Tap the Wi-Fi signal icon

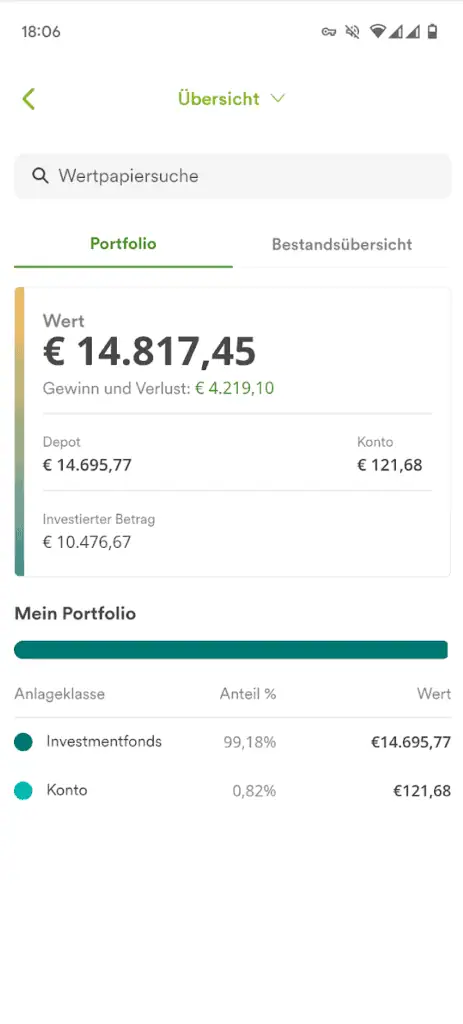[x=377, y=32]
